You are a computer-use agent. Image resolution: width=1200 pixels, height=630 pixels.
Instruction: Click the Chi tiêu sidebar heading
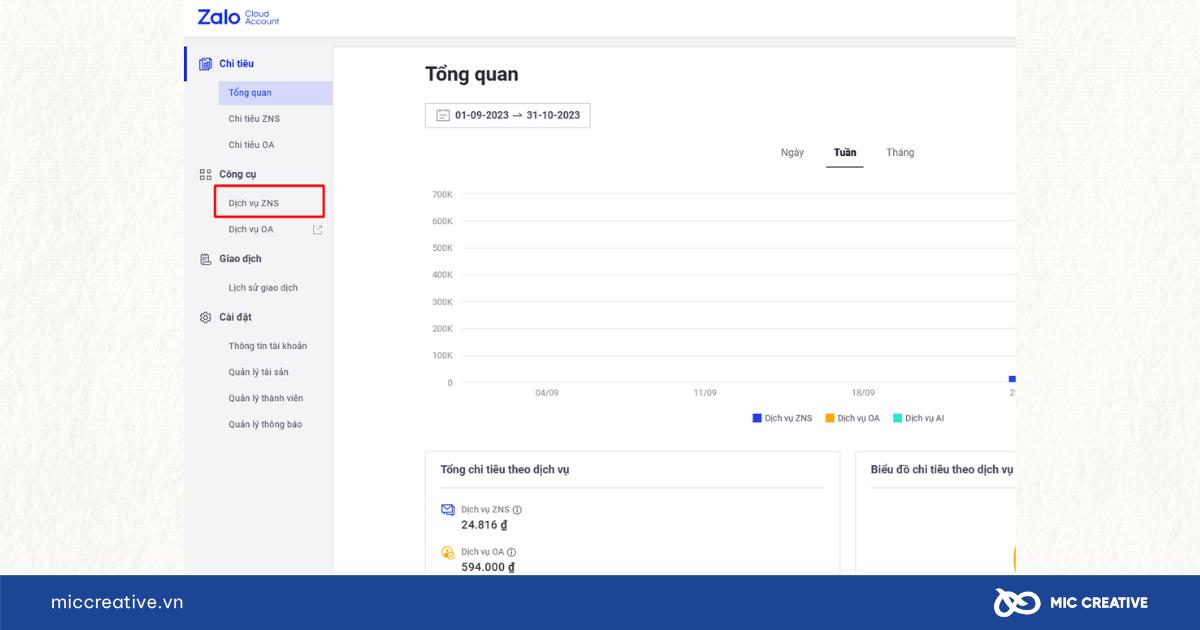pyautogui.click(x=237, y=64)
